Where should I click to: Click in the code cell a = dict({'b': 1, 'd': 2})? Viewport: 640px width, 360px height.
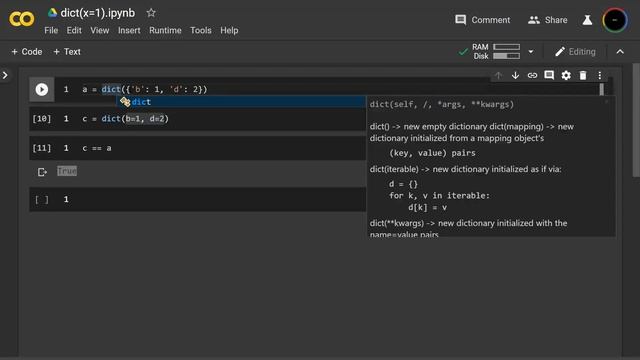click(145, 89)
